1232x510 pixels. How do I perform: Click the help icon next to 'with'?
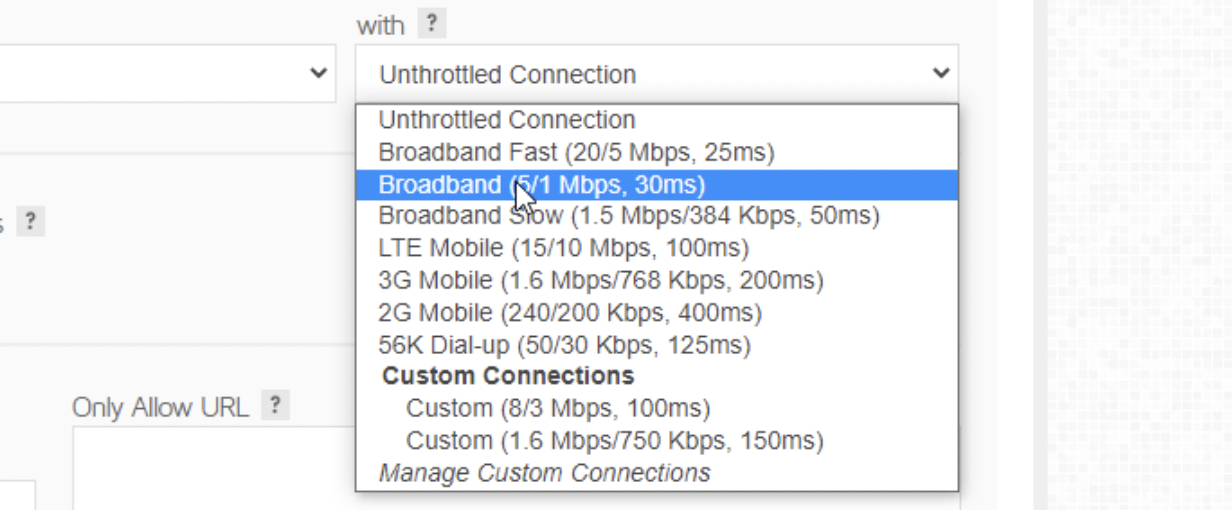click(x=431, y=24)
